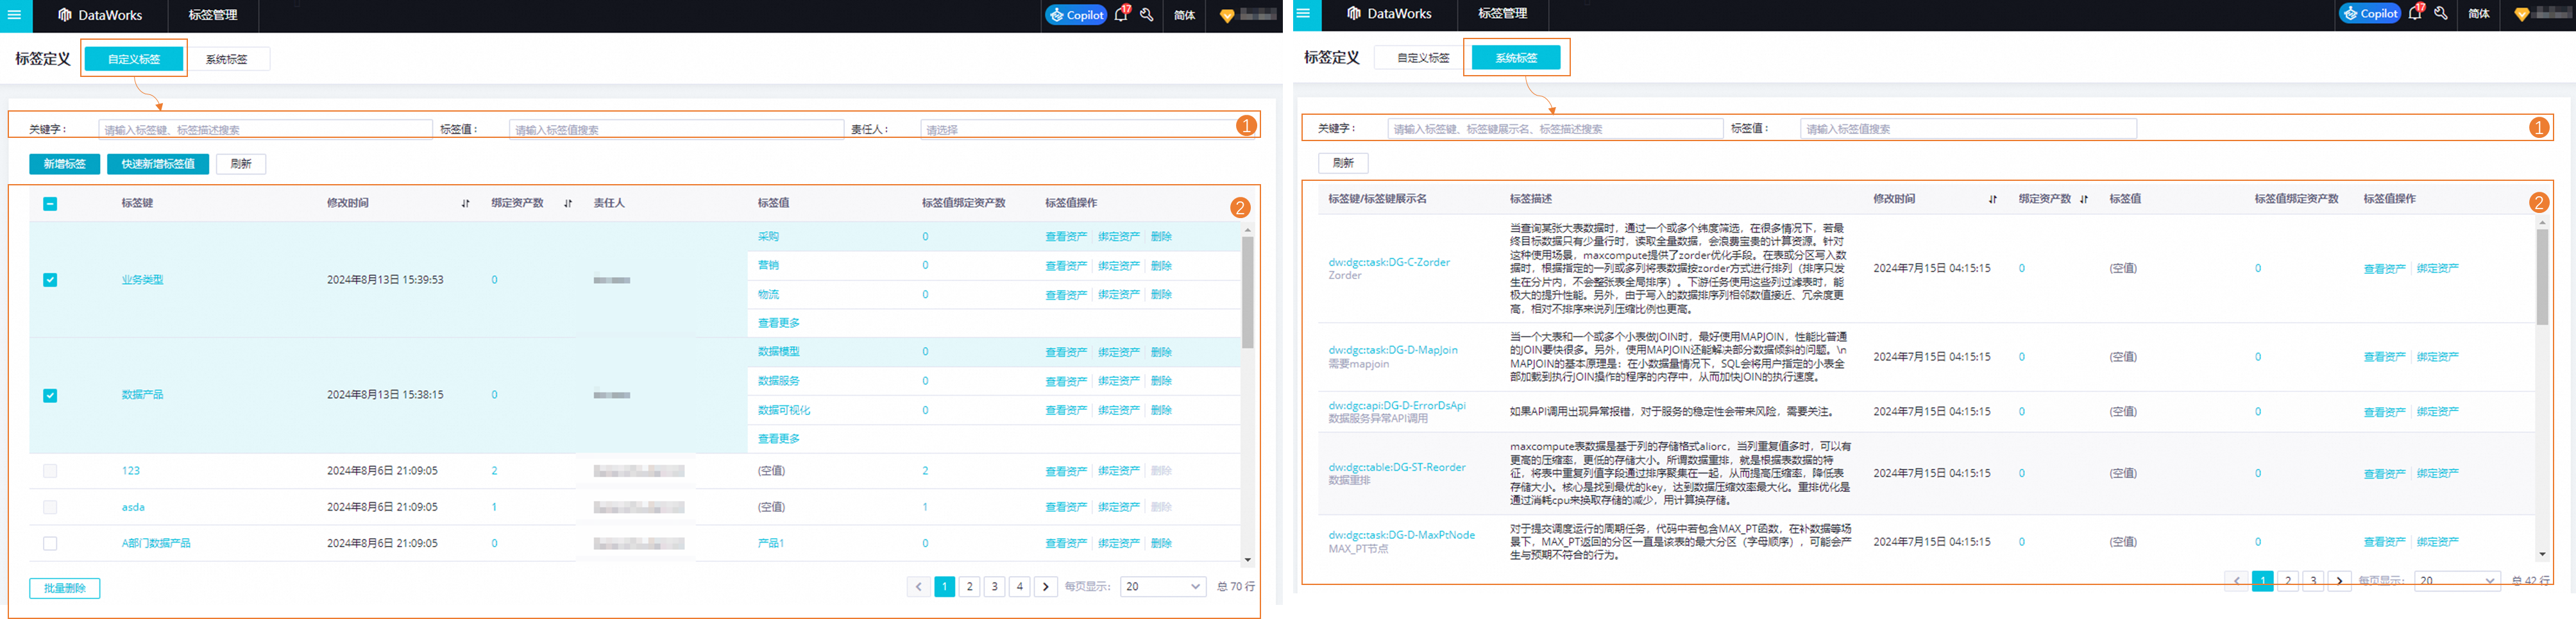Sort by 绑定资产数 in the custom tags table

click(x=568, y=204)
